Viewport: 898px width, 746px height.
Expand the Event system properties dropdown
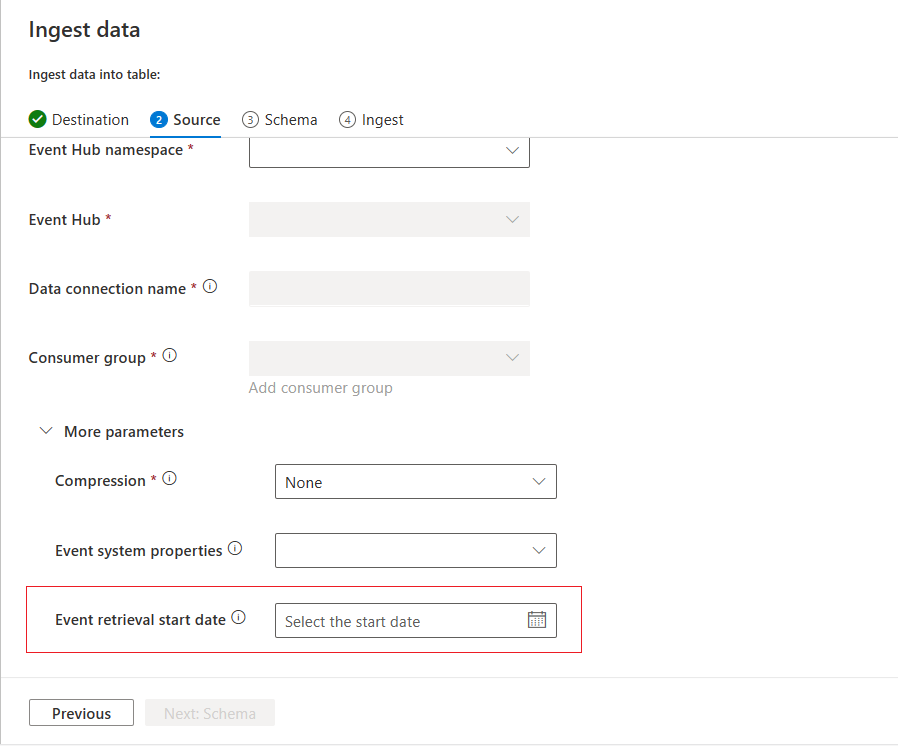point(415,551)
